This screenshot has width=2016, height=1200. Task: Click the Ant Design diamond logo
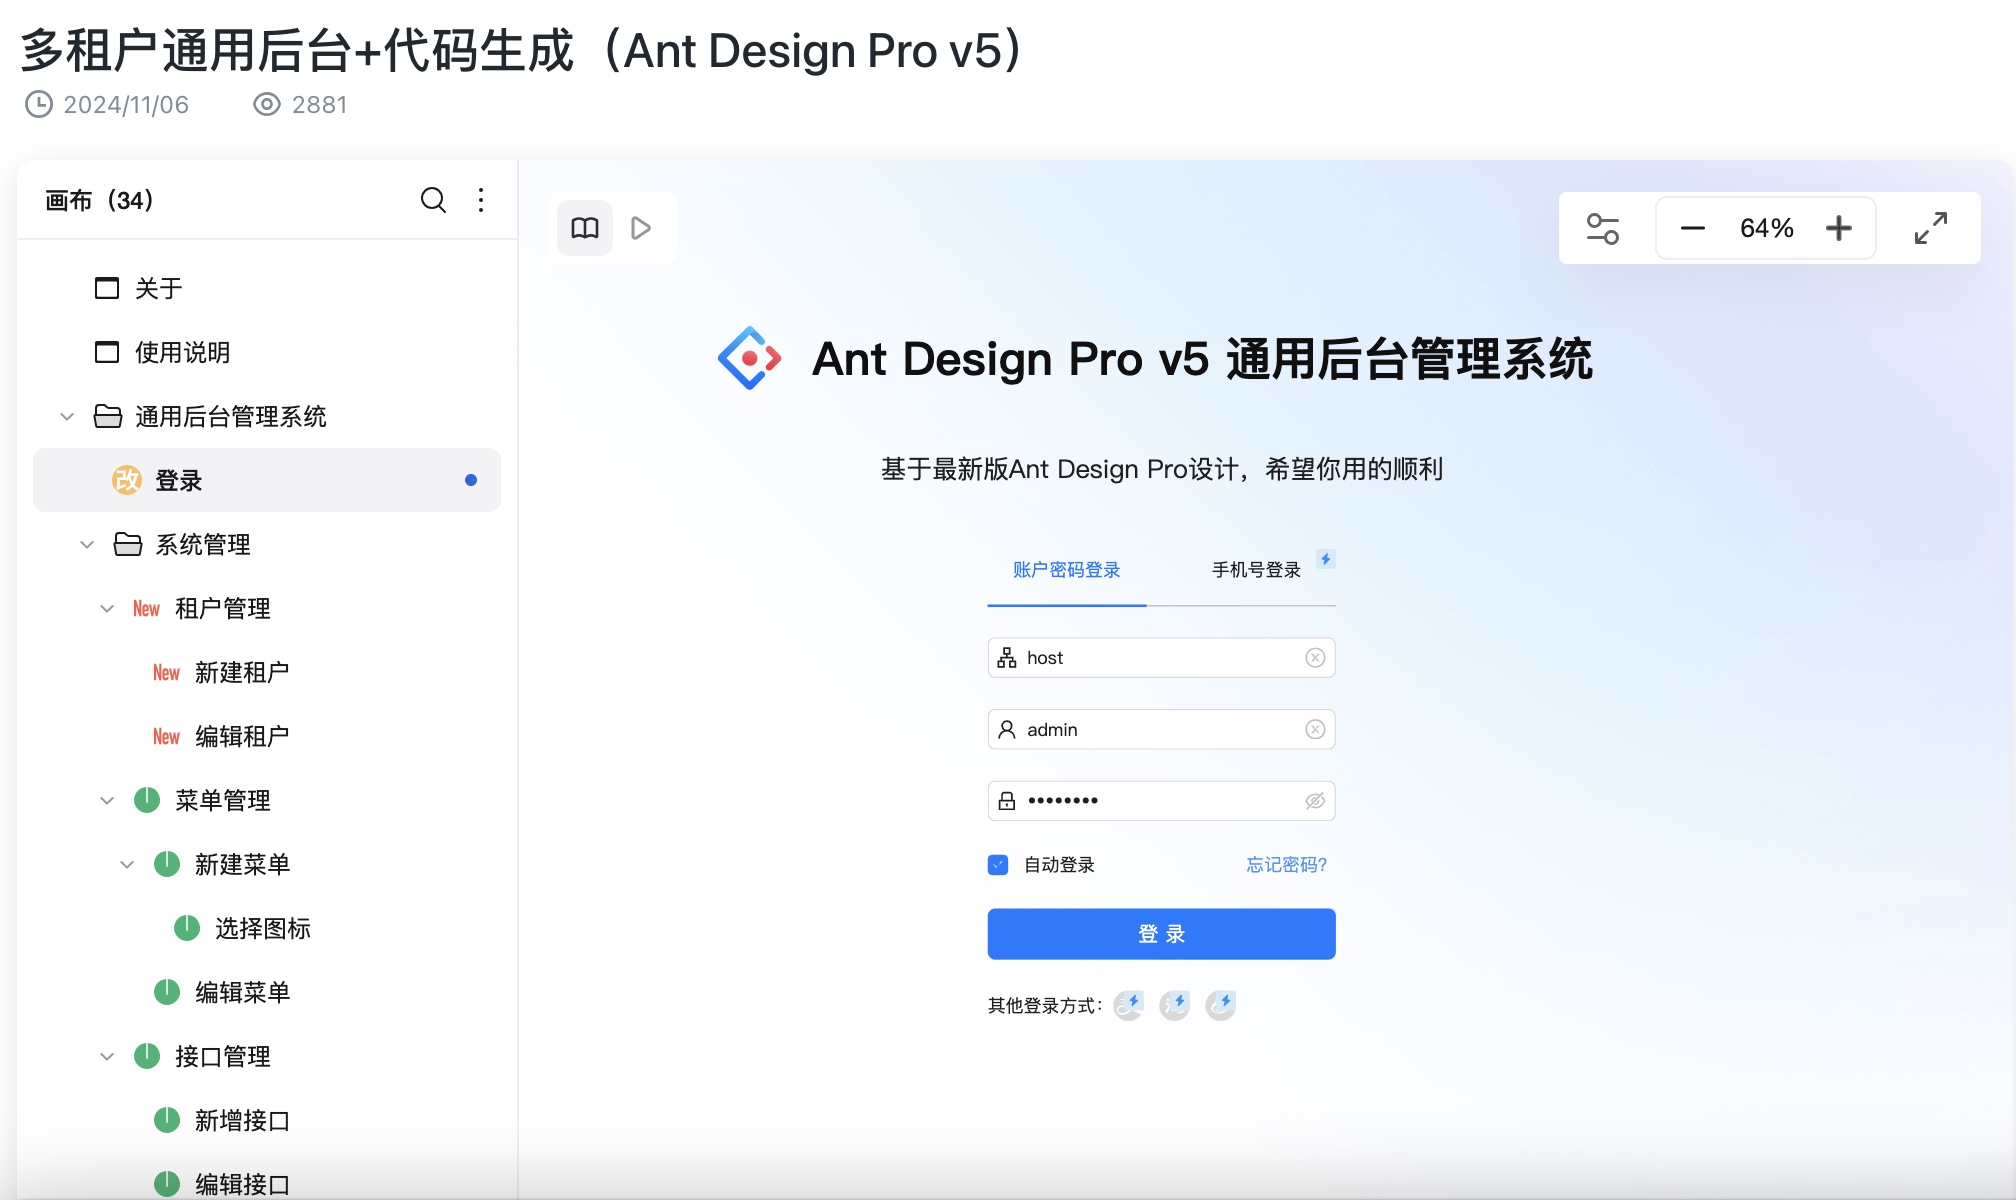pyautogui.click(x=749, y=358)
